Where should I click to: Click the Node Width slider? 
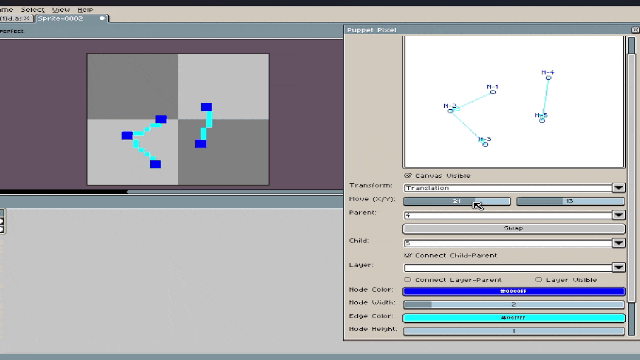514,304
